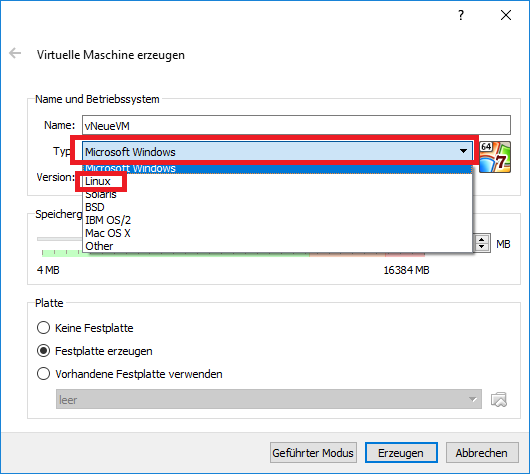Select Vorhandene Festplatte verwenden option
The height and width of the screenshot is (474, 530).
coord(43,374)
